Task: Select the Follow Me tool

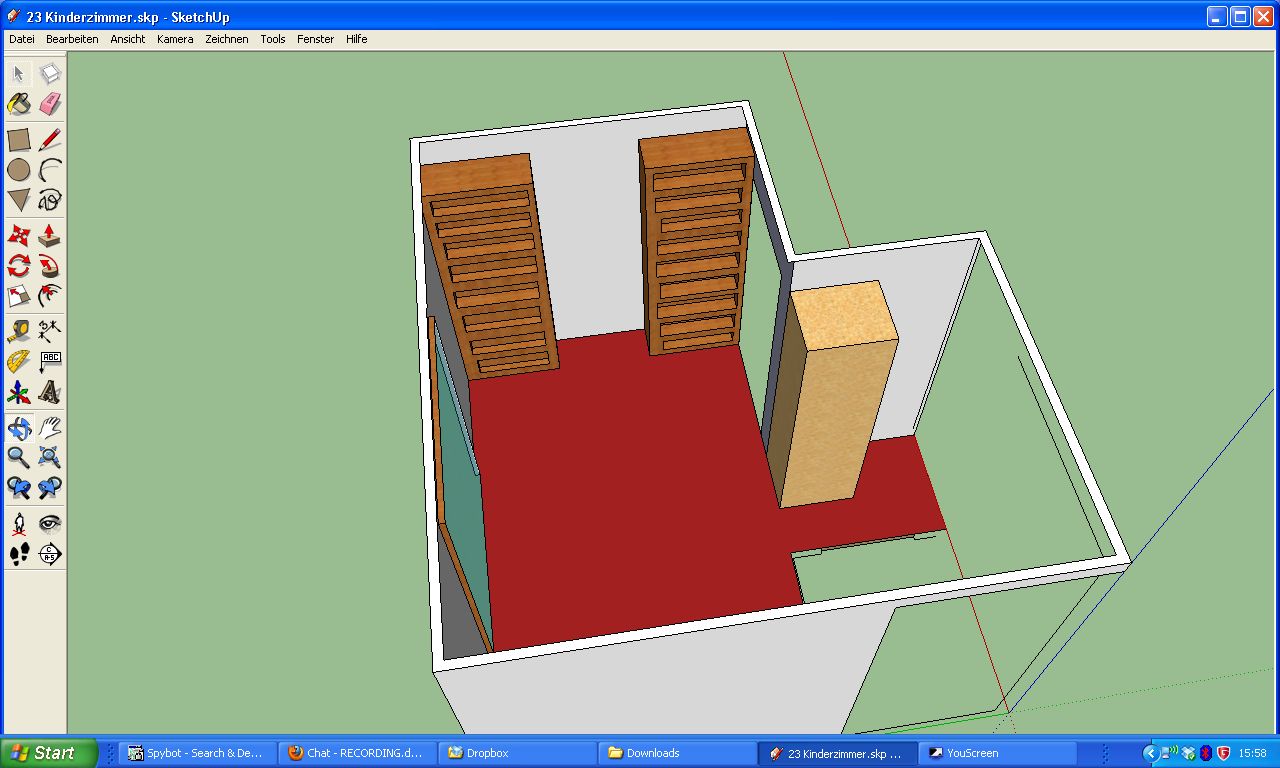Action: [x=50, y=266]
